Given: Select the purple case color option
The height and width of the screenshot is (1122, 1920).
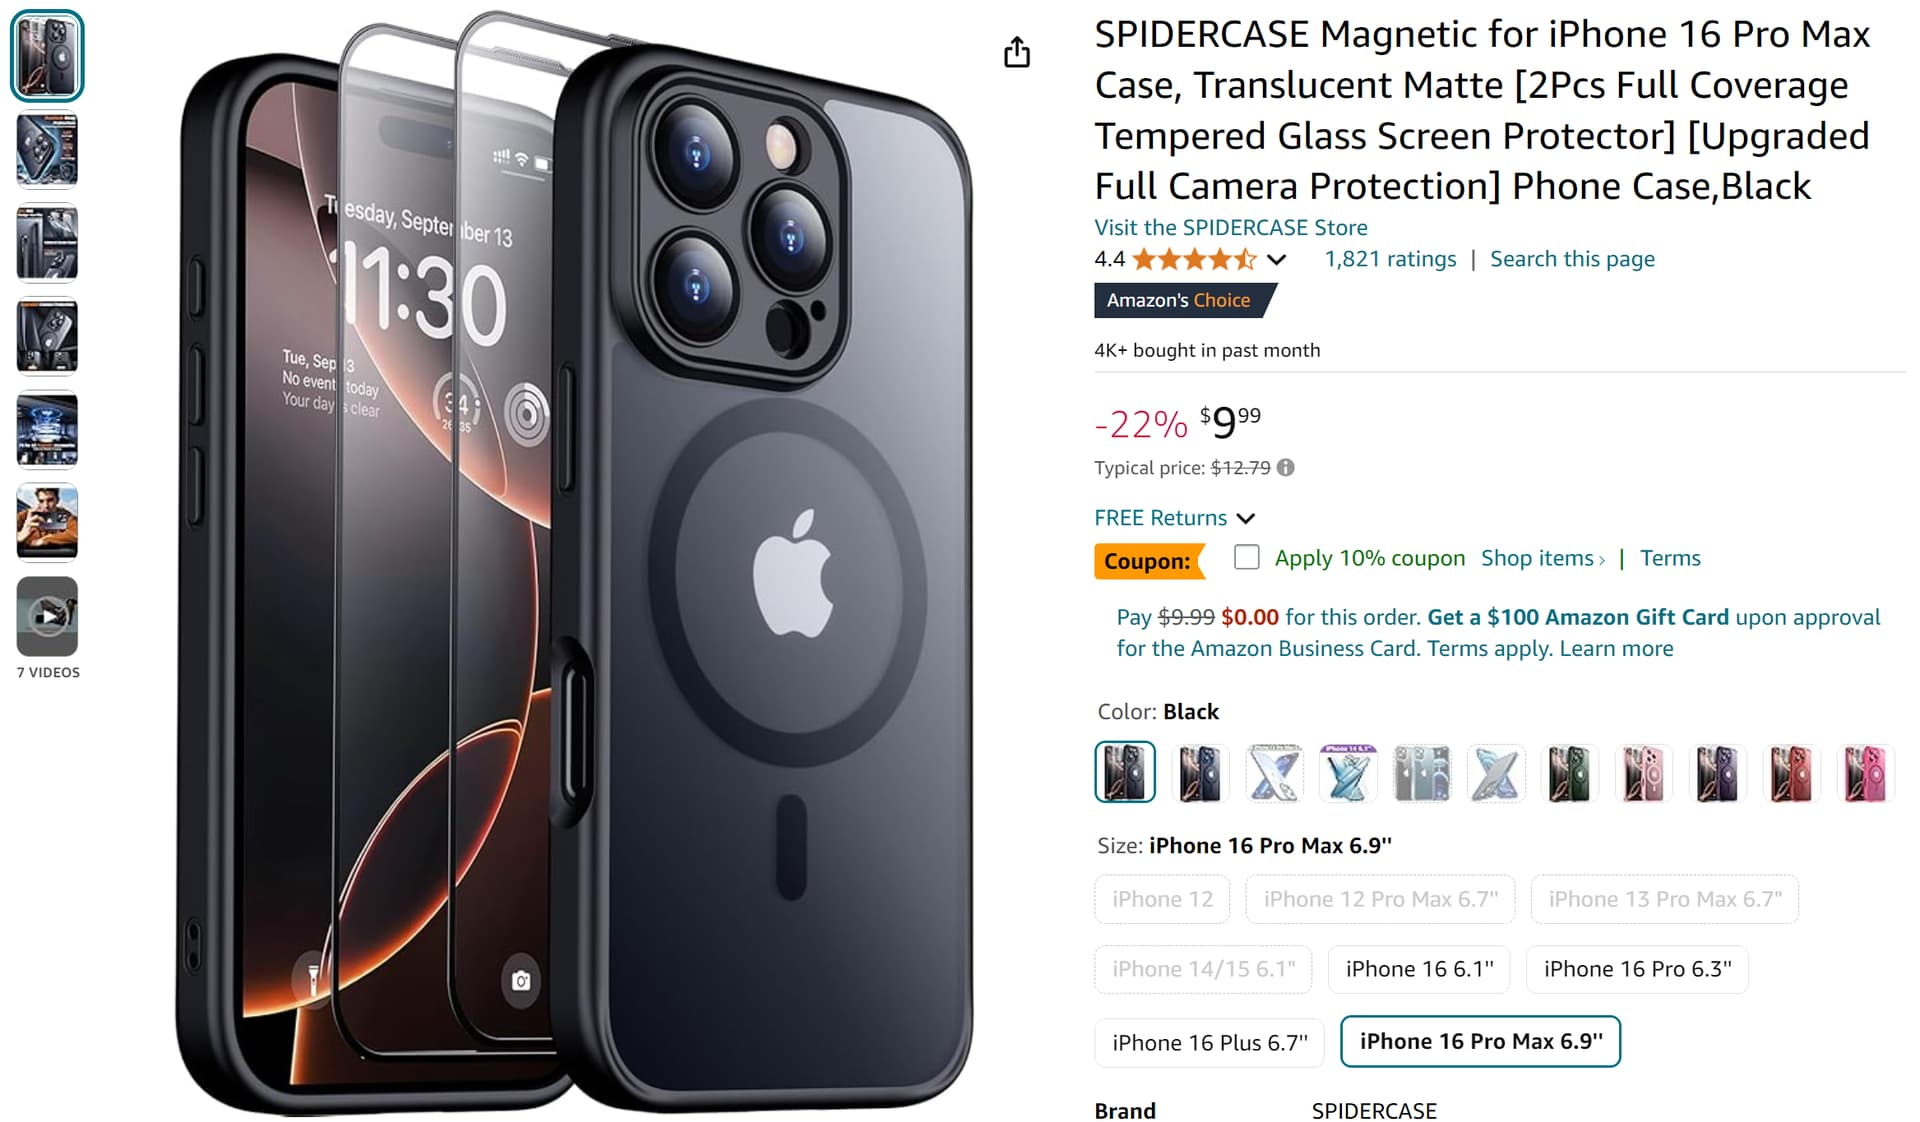Looking at the screenshot, I should [x=1717, y=773].
